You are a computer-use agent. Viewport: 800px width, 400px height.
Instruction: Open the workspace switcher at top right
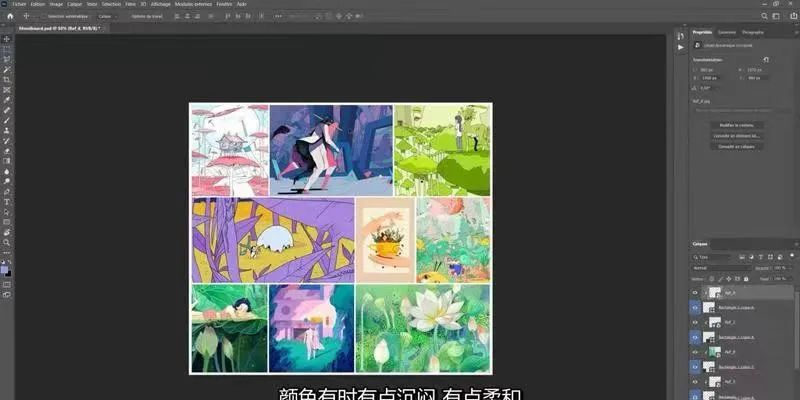pyautogui.click(x=776, y=16)
